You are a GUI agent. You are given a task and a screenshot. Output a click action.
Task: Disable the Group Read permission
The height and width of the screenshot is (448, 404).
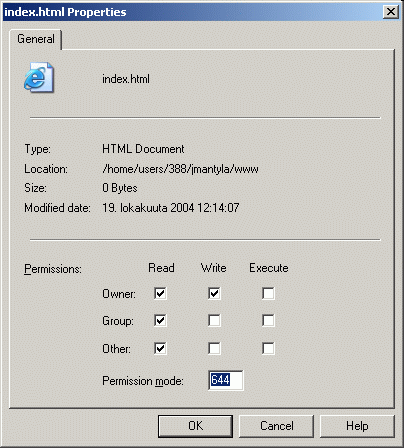coord(160,321)
